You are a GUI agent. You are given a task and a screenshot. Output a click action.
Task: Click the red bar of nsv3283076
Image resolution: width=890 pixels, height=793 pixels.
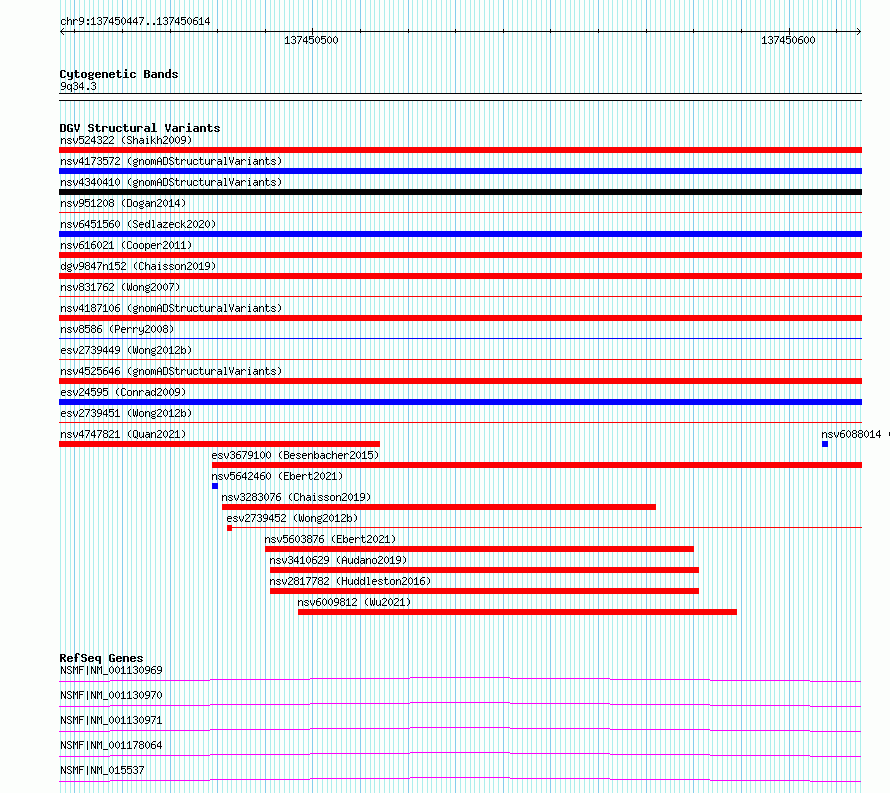pyautogui.click(x=439, y=507)
